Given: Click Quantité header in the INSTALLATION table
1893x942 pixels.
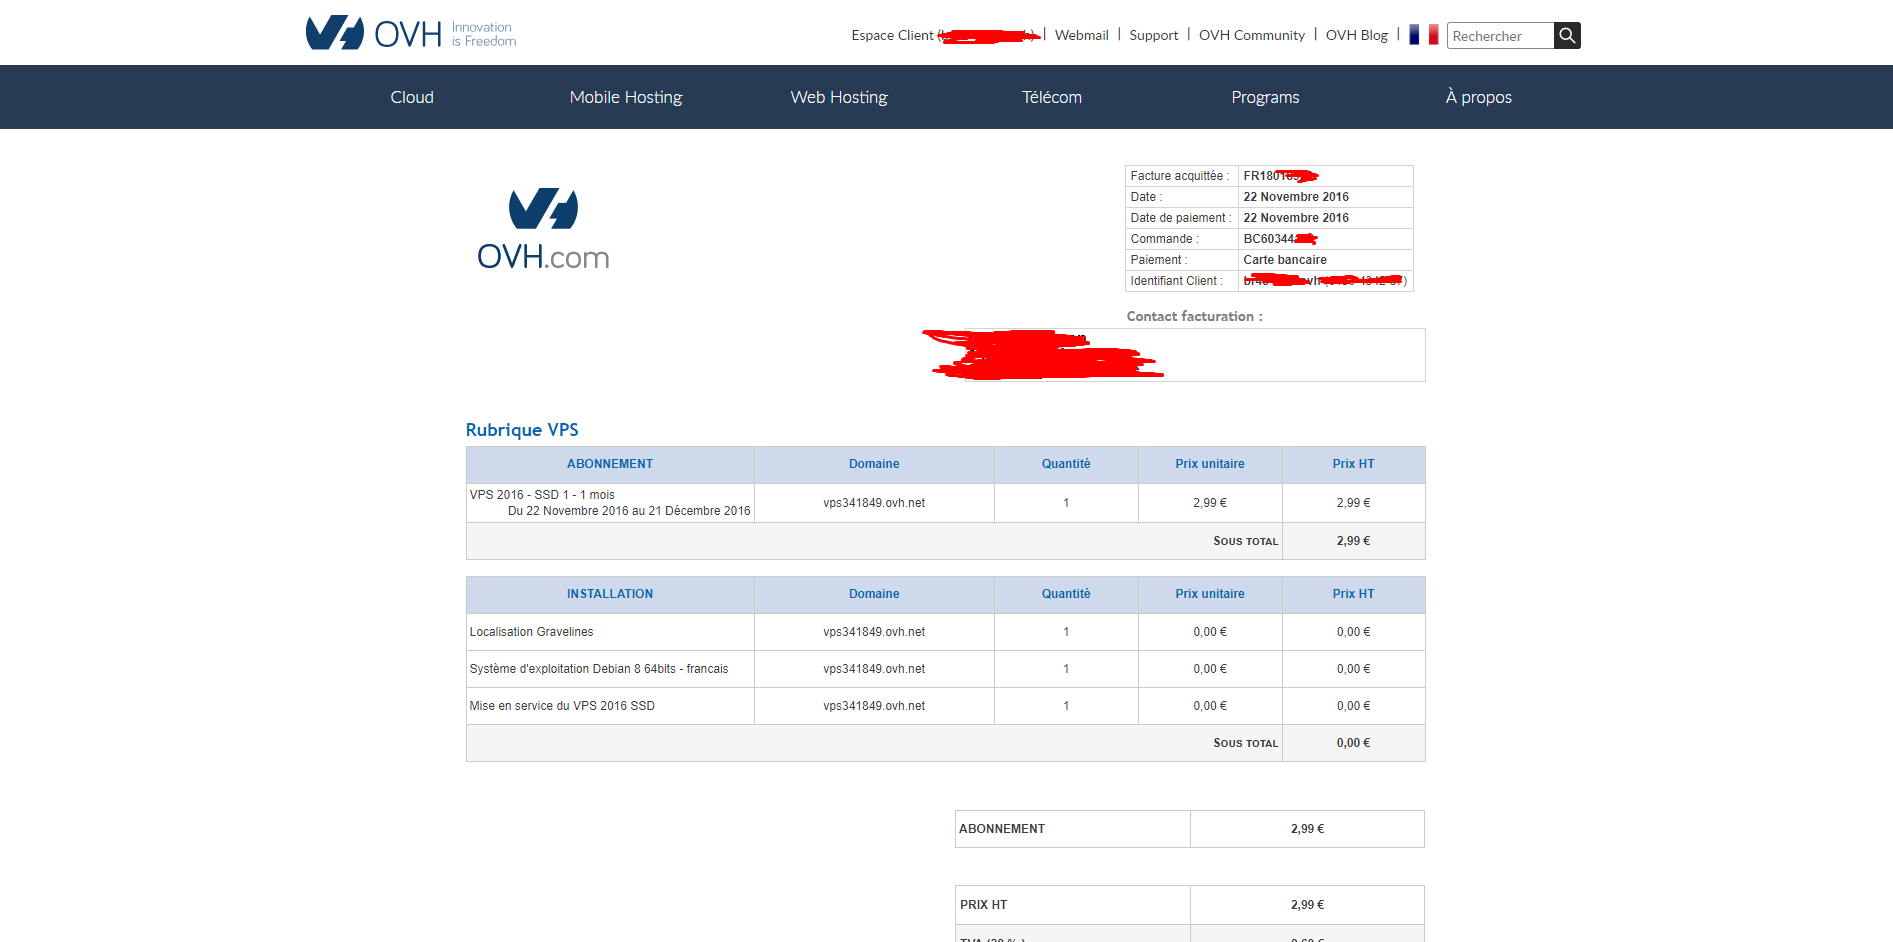Looking at the screenshot, I should click(x=1066, y=594).
